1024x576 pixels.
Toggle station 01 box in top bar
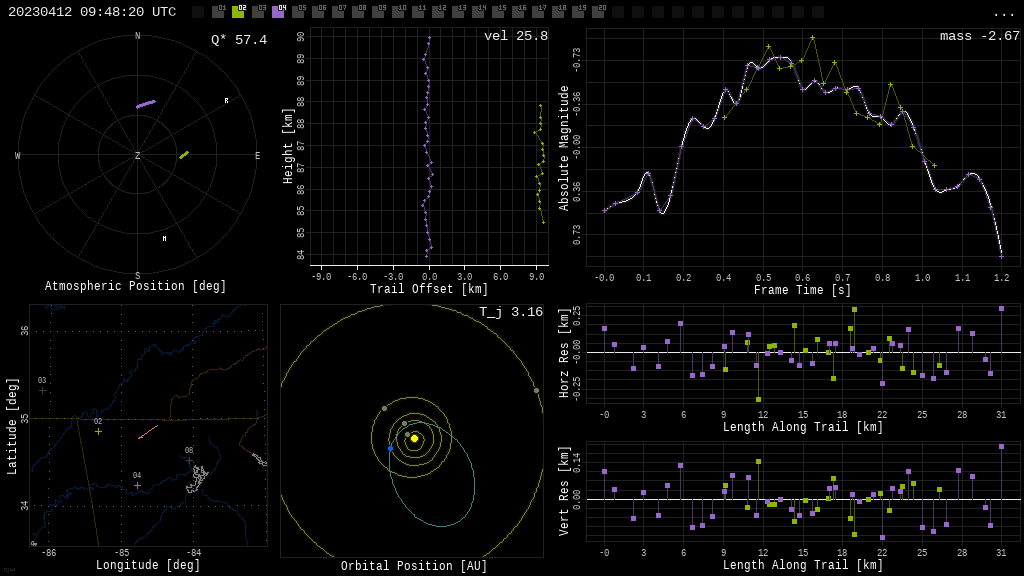click(x=218, y=12)
